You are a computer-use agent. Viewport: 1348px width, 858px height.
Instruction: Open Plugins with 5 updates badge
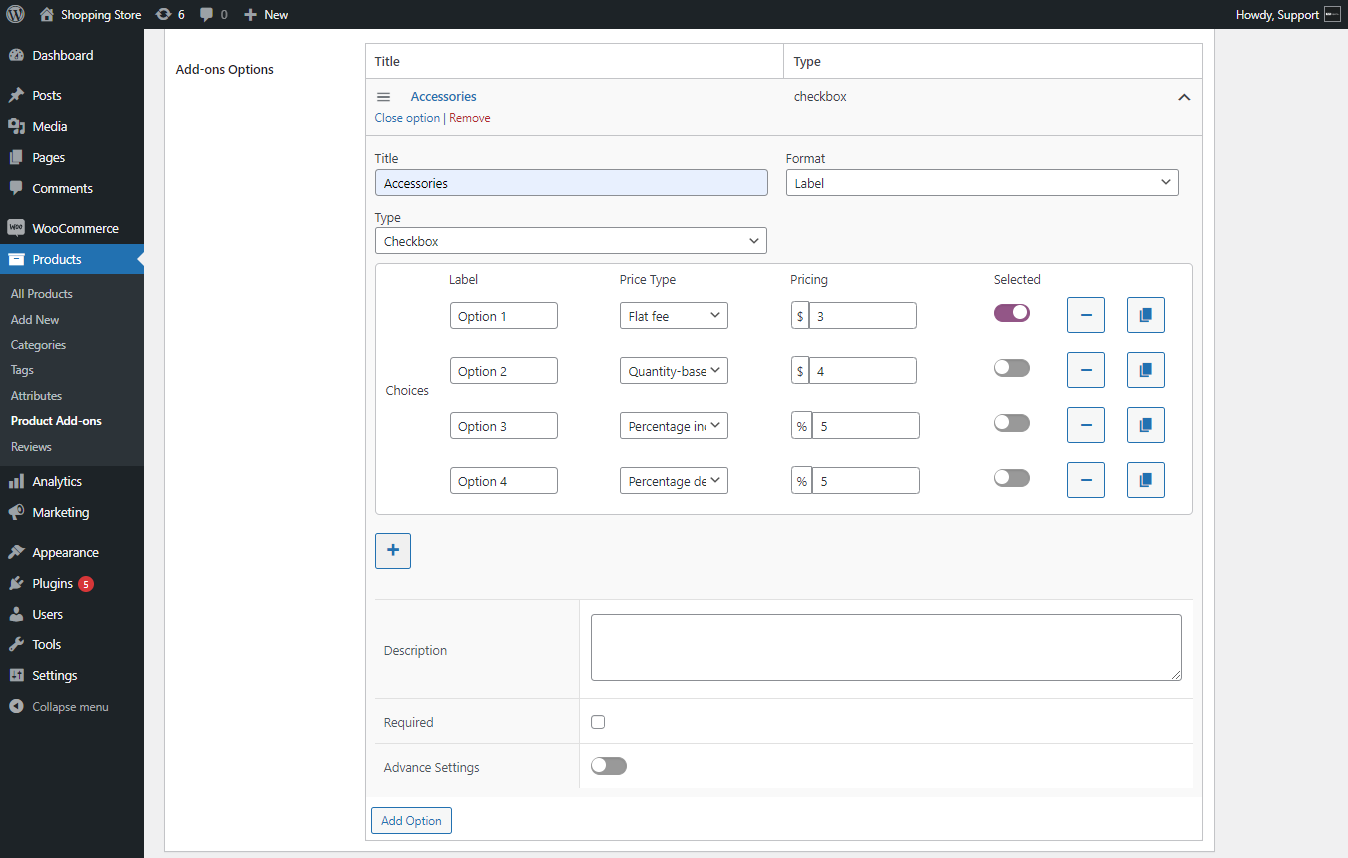click(72, 584)
